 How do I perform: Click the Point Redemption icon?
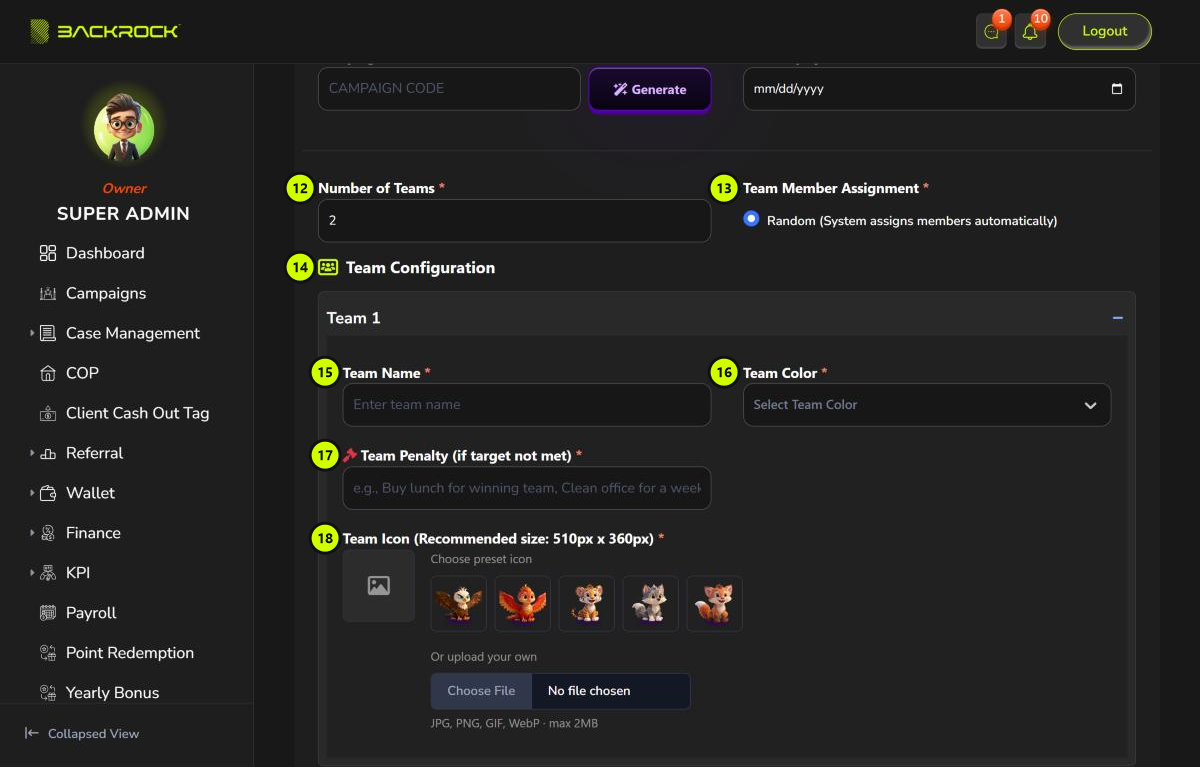point(48,653)
